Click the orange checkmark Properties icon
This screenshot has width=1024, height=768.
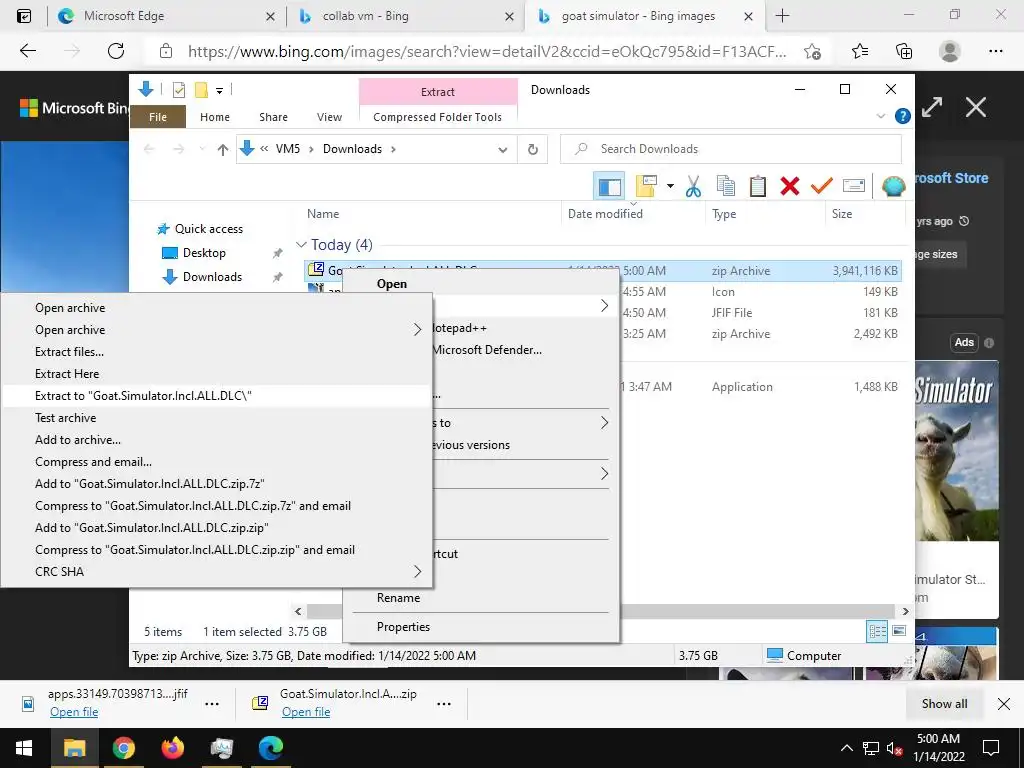(x=822, y=186)
